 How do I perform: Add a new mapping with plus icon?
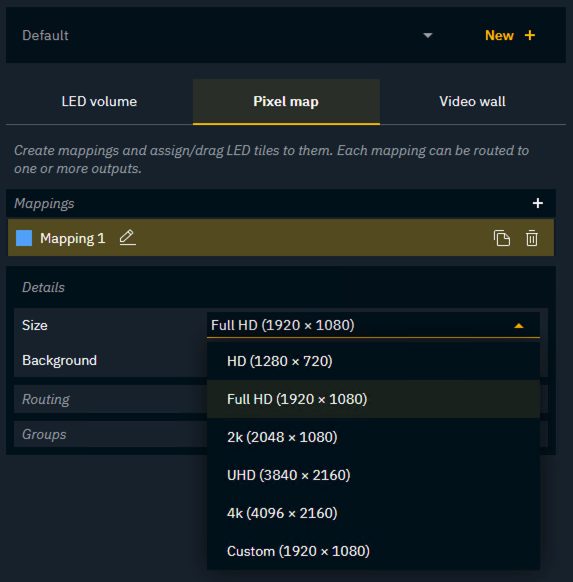[538, 203]
